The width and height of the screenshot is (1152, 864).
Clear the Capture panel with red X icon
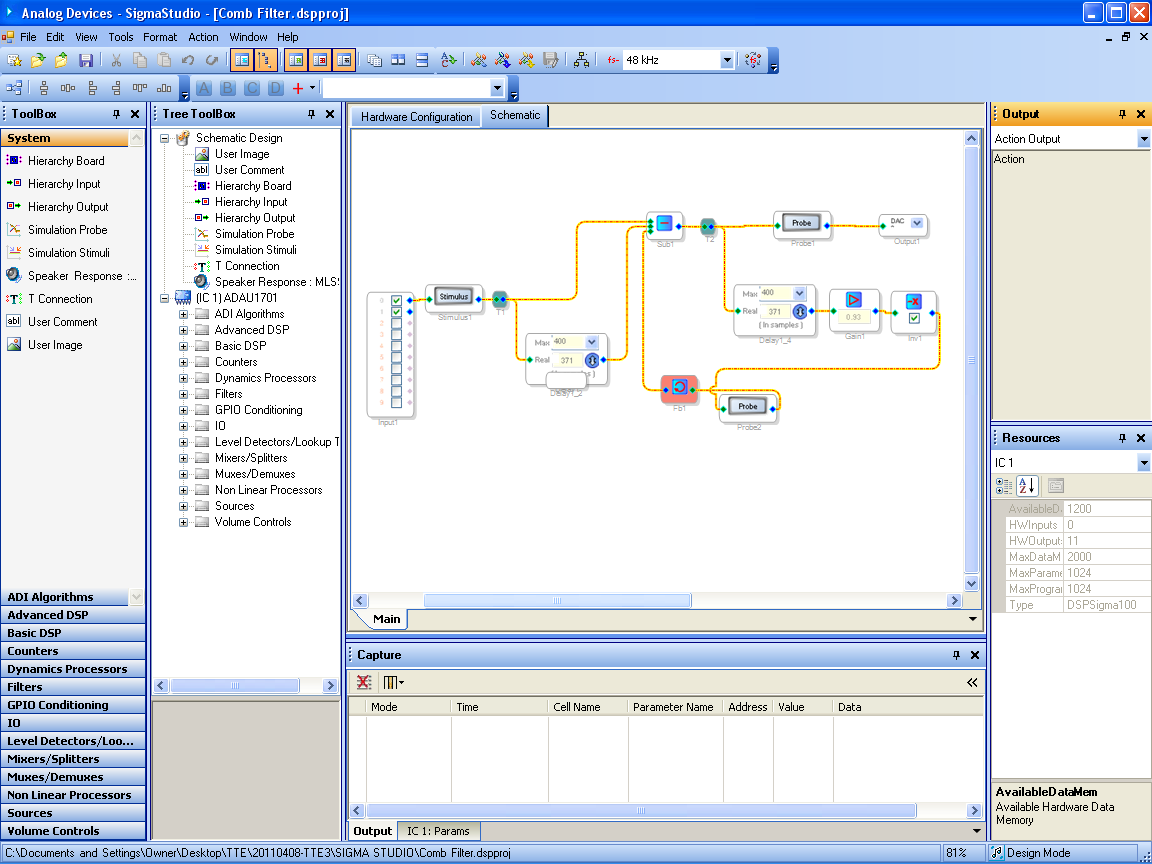[364, 683]
